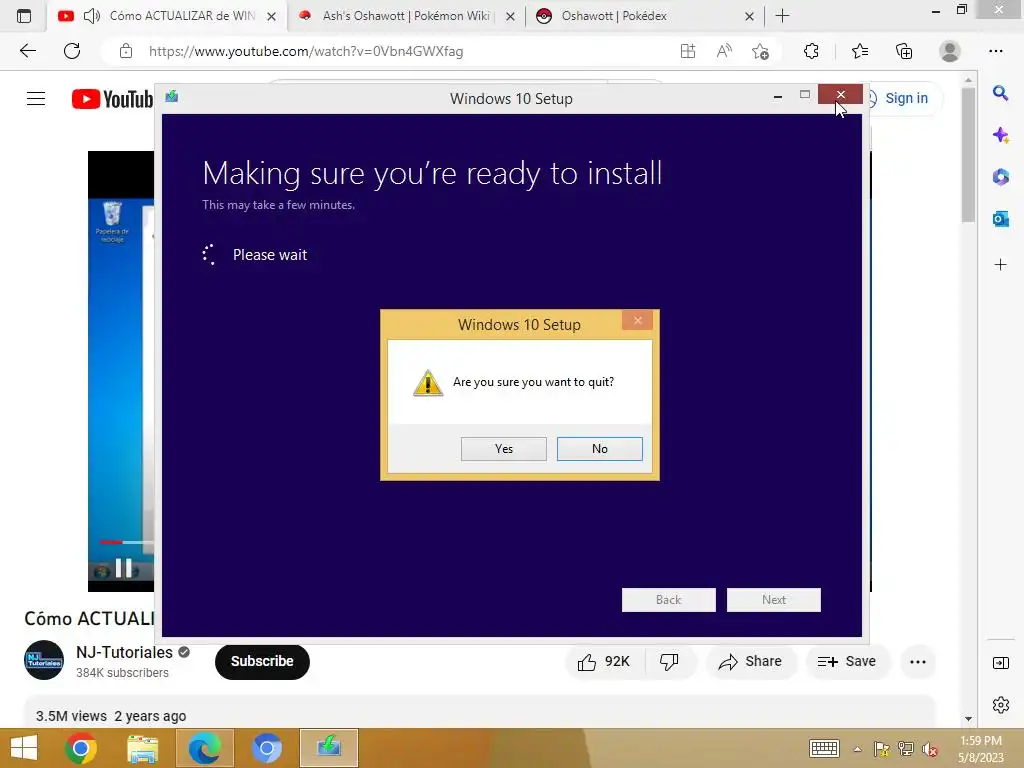This screenshot has width=1024, height=768.
Task: Open the muted volume tray icon
Action: click(x=930, y=749)
